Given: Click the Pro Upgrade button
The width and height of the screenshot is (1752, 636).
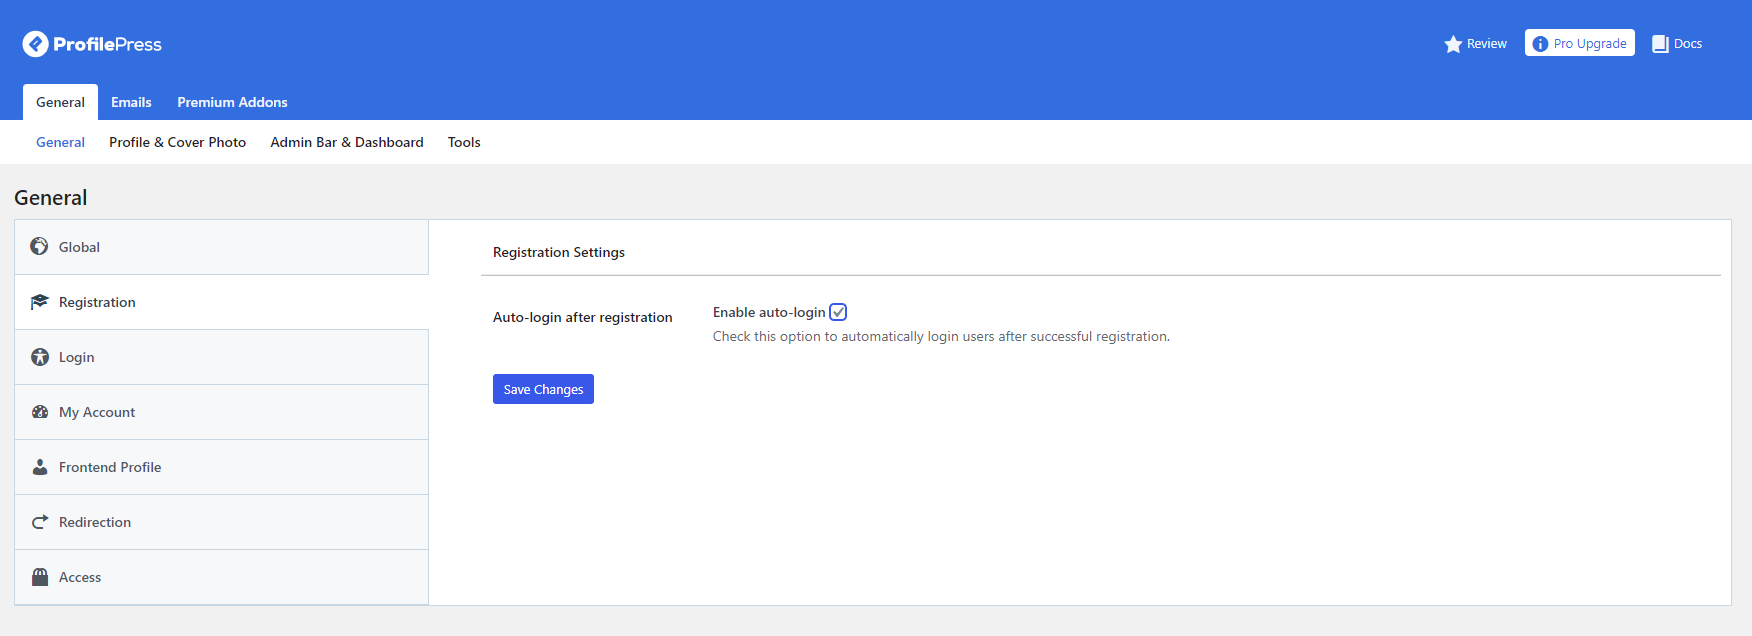Looking at the screenshot, I should pos(1579,43).
